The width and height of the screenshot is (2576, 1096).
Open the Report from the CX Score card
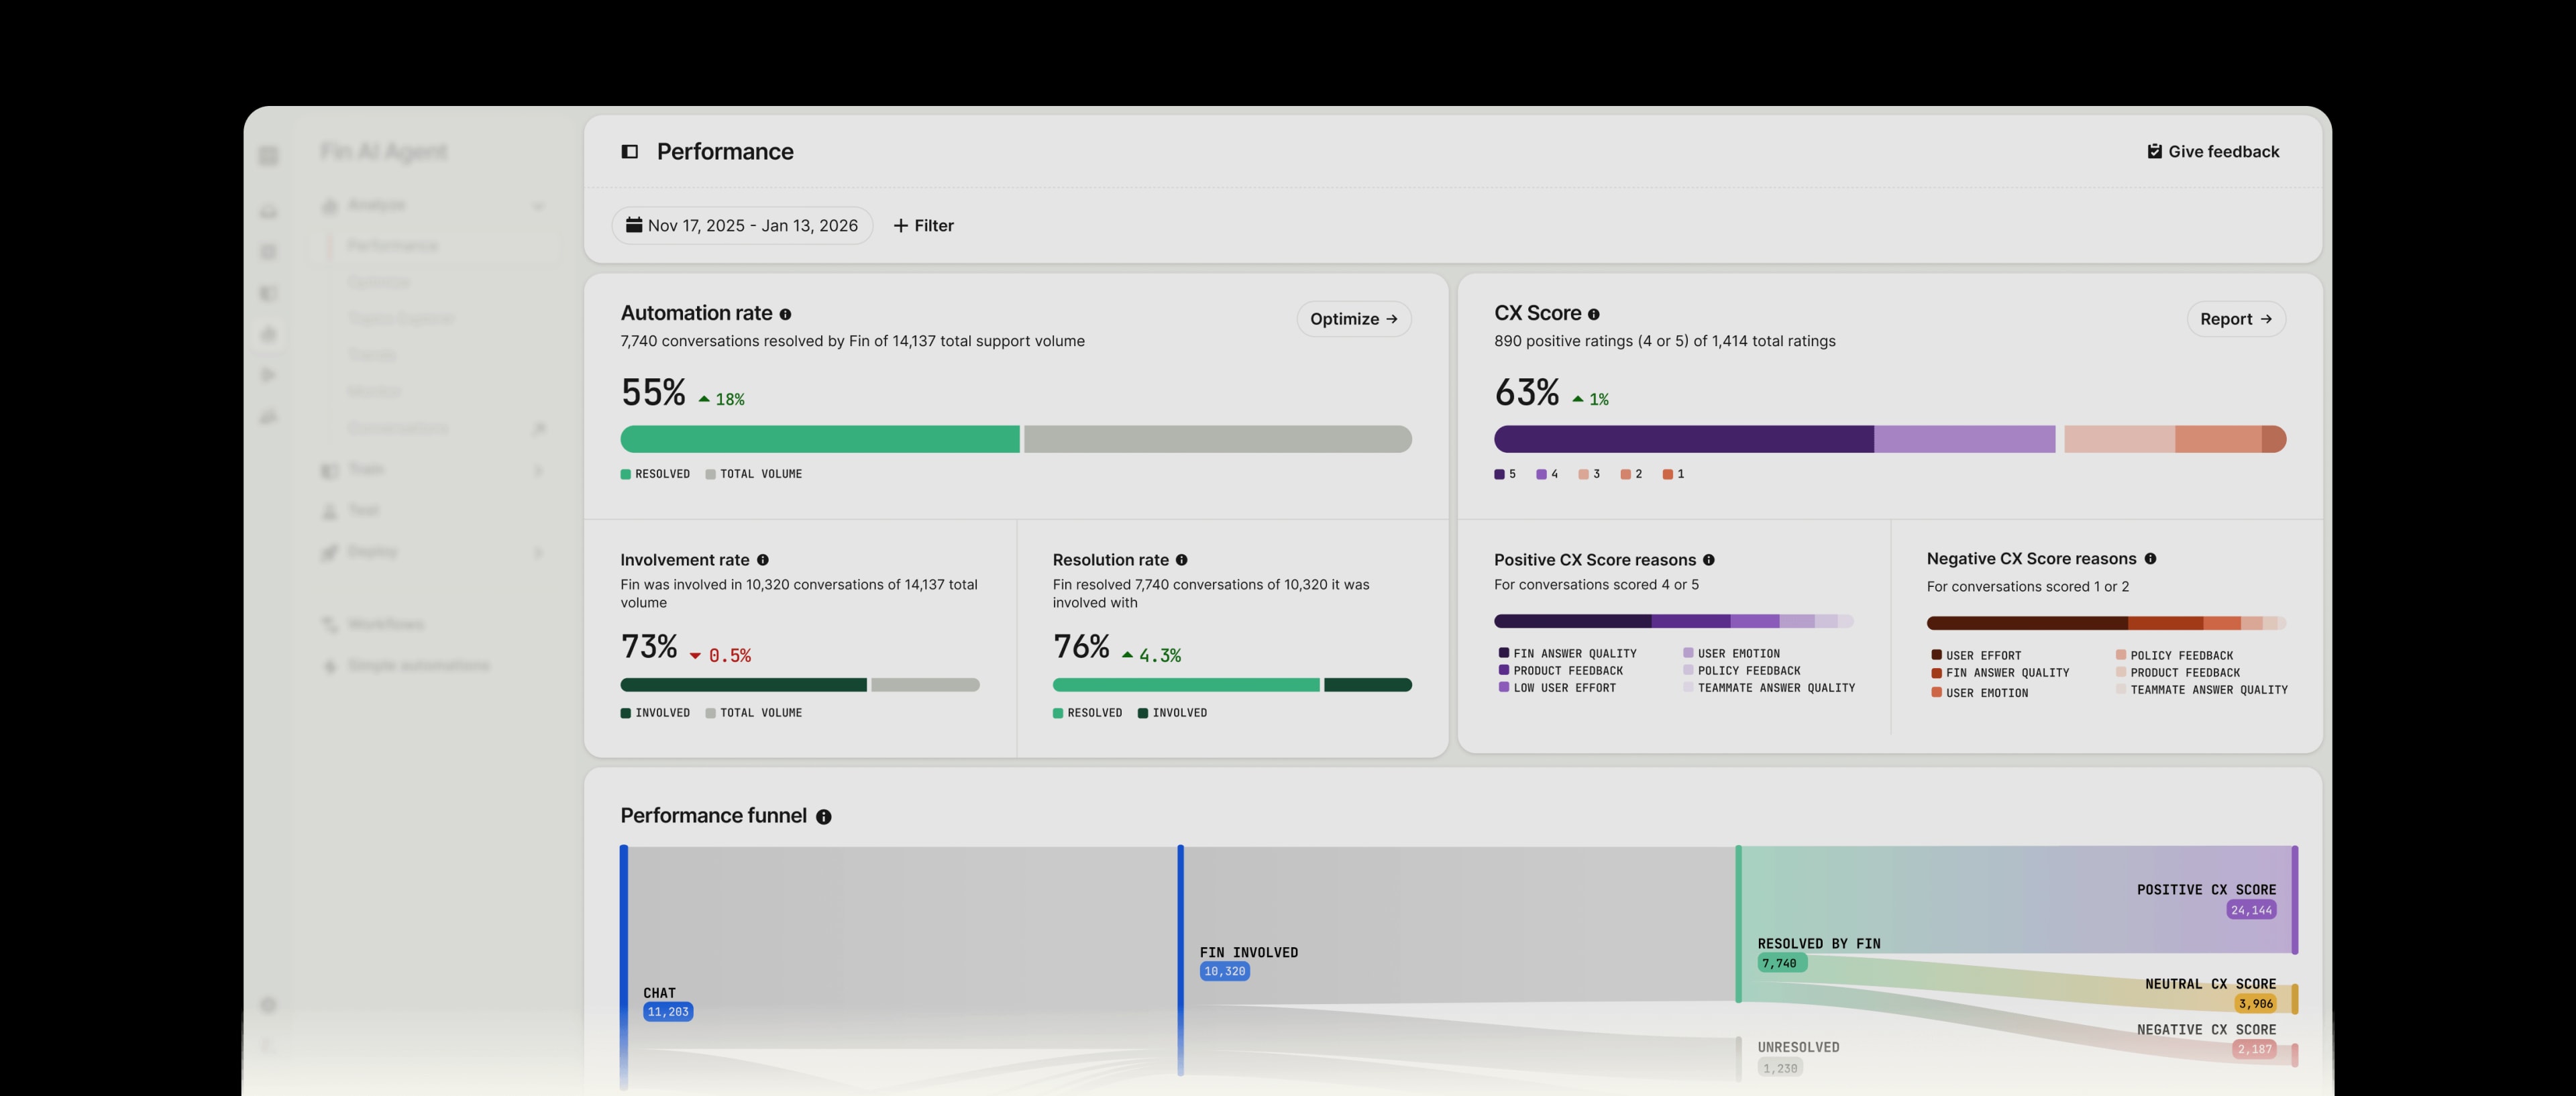2235,318
